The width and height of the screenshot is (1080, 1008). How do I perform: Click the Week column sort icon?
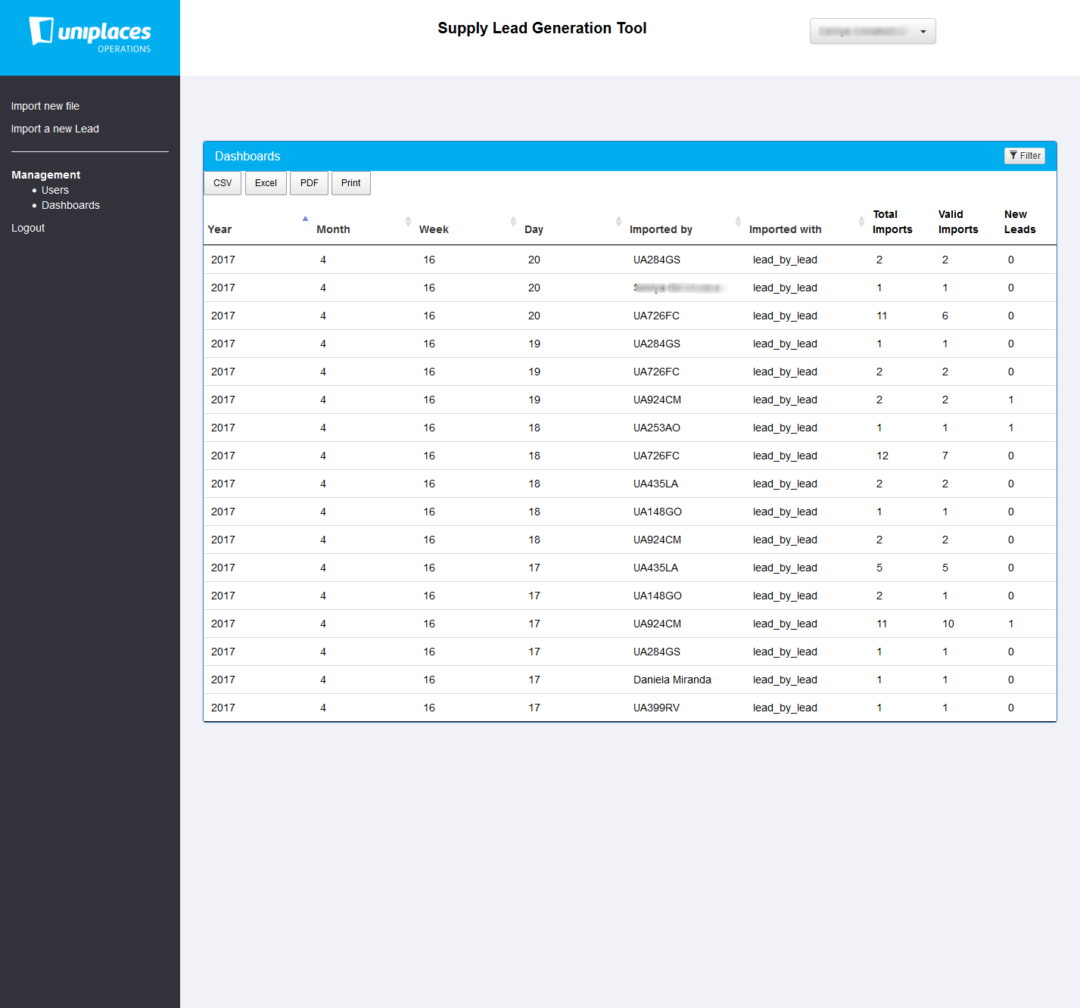513,221
